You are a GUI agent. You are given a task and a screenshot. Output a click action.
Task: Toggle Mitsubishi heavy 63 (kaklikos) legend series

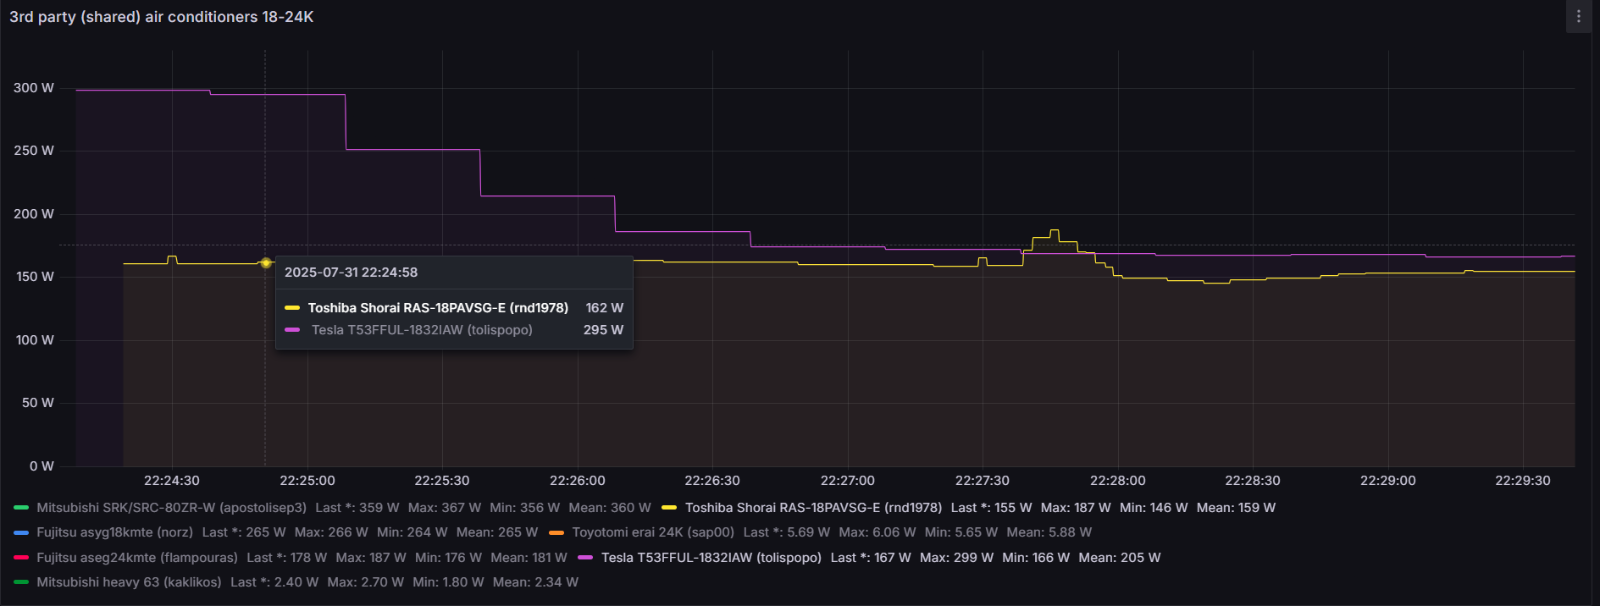129,582
